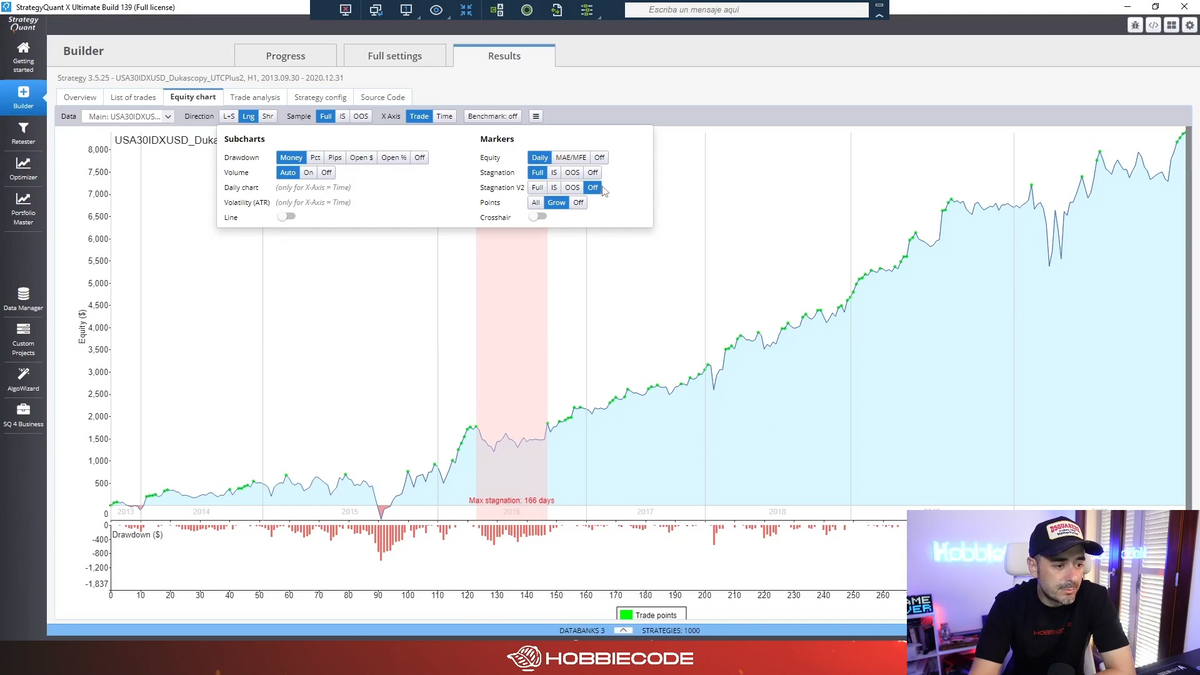This screenshot has width=1200, height=675.
Task: Click the STRATEGIES: 1000 status text
Action: click(671, 630)
